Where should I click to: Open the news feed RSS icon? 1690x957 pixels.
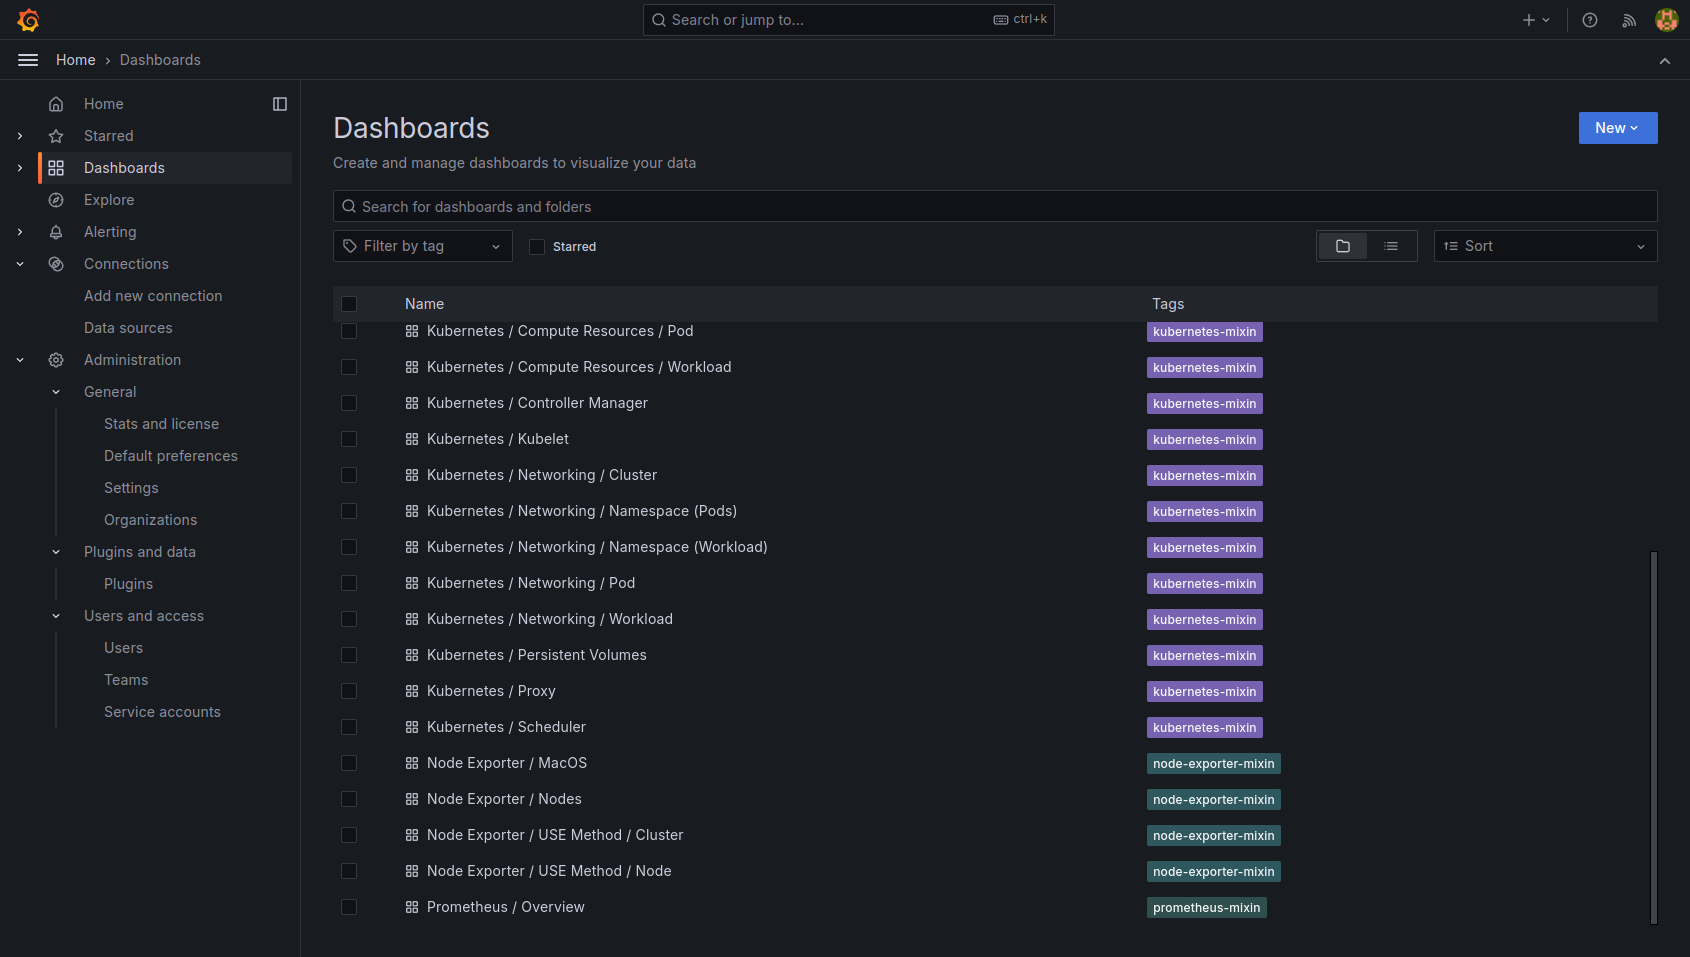(1629, 20)
